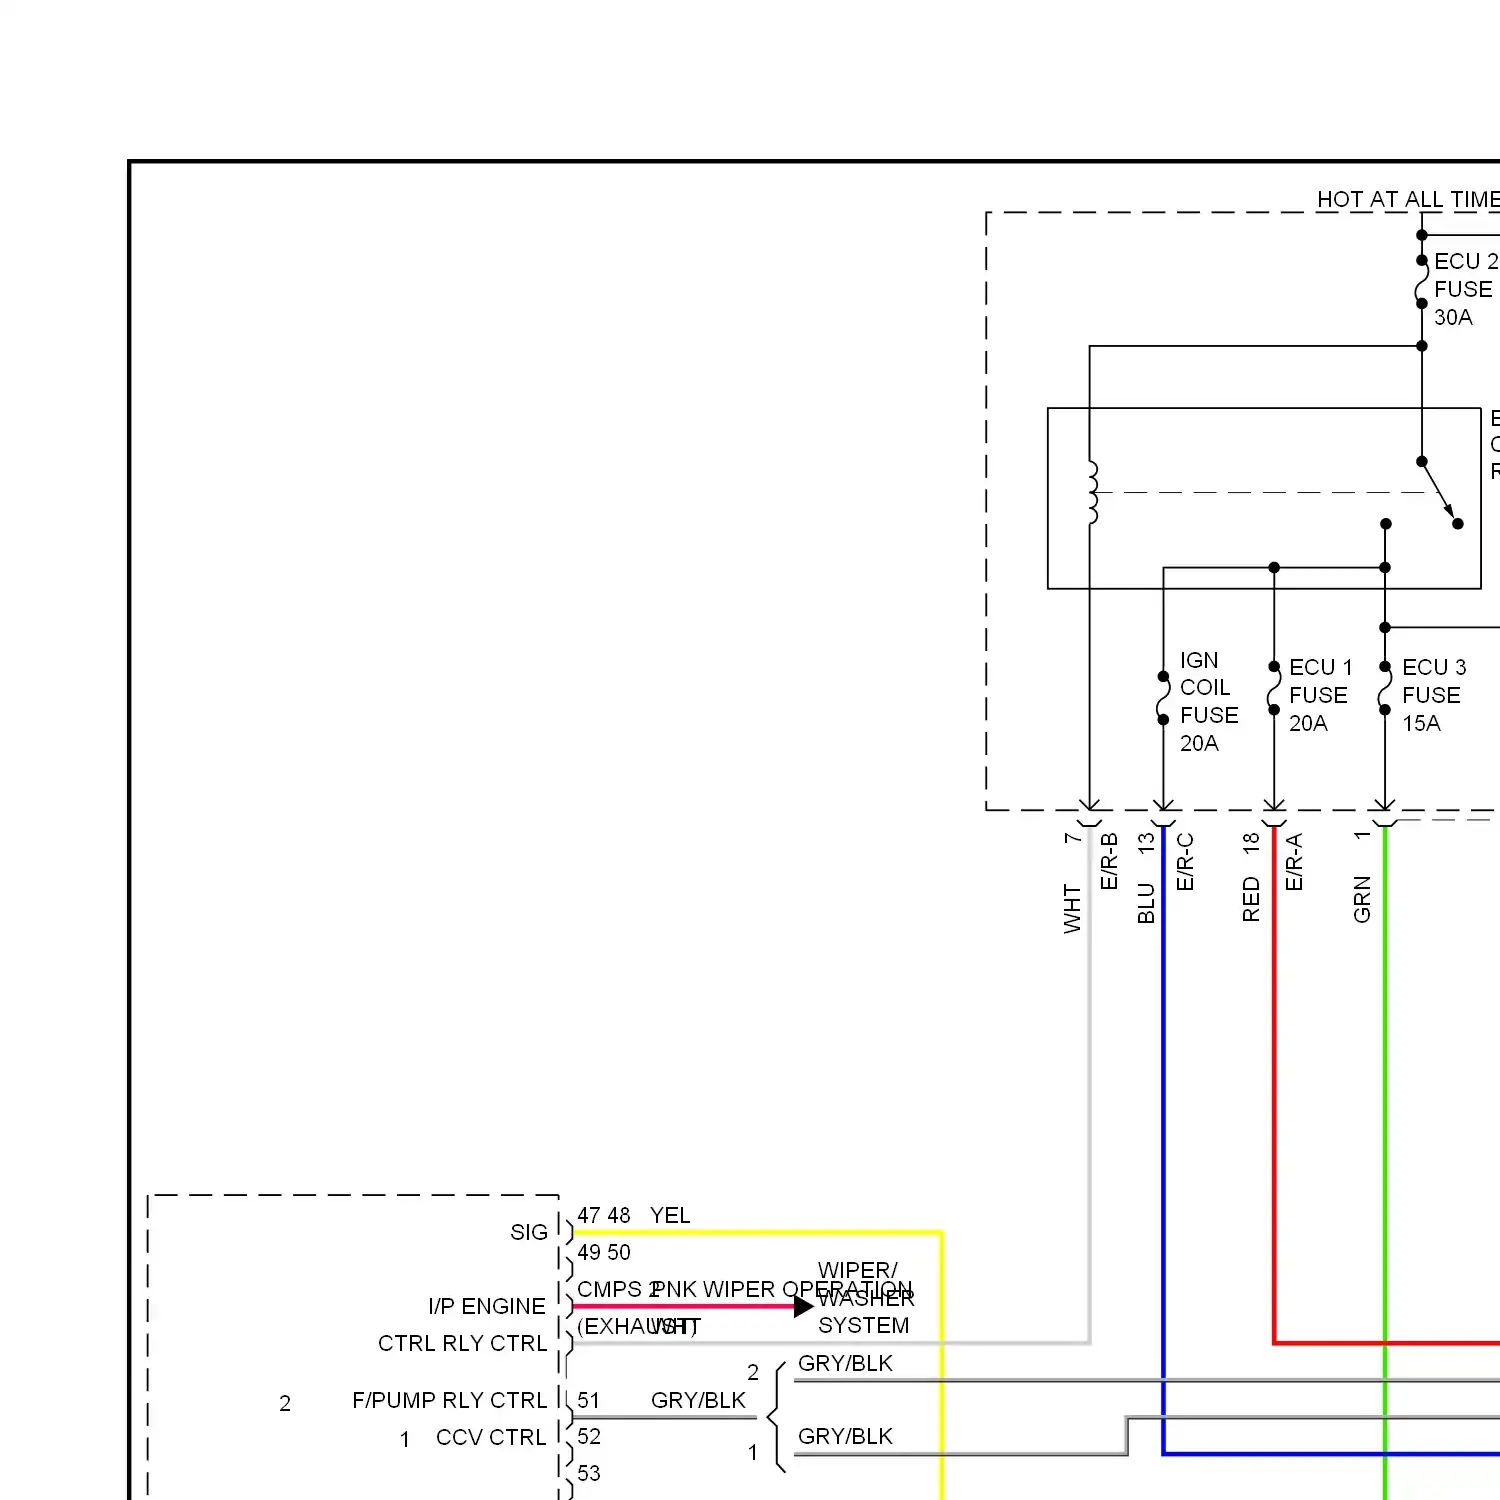Select the E/R-C connector label
The width and height of the screenshot is (1500, 1500).
point(1184,861)
